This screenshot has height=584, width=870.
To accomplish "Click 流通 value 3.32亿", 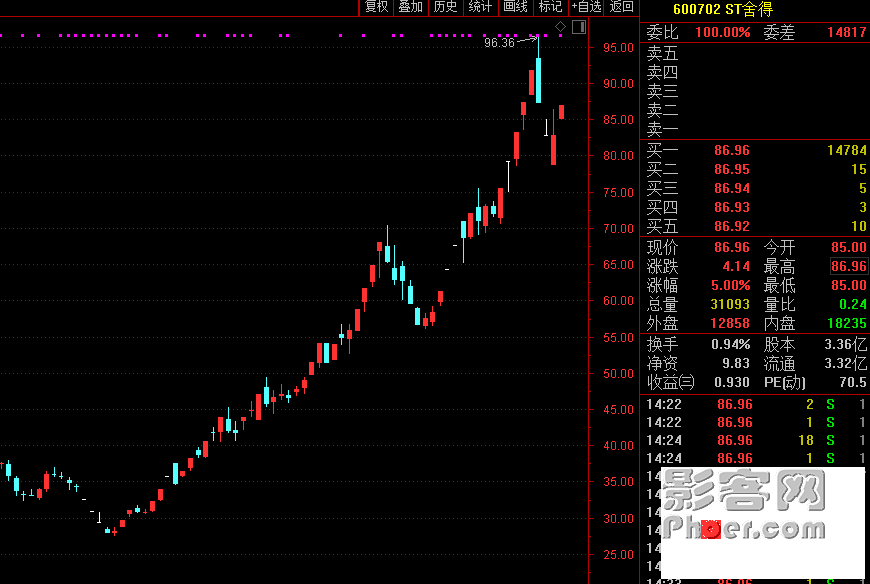I will (846, 363).
